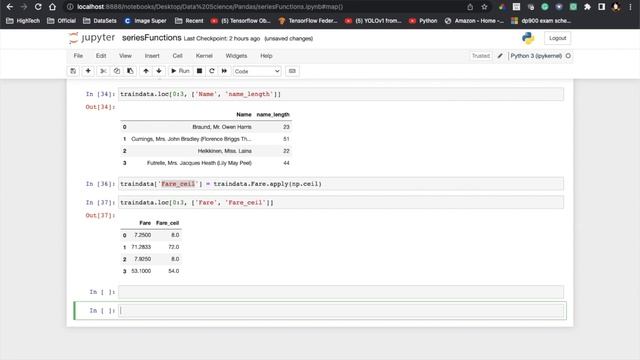Click the user profile avatar
Viewport: 640px width, 360px height.
click(x=616, y=7)
